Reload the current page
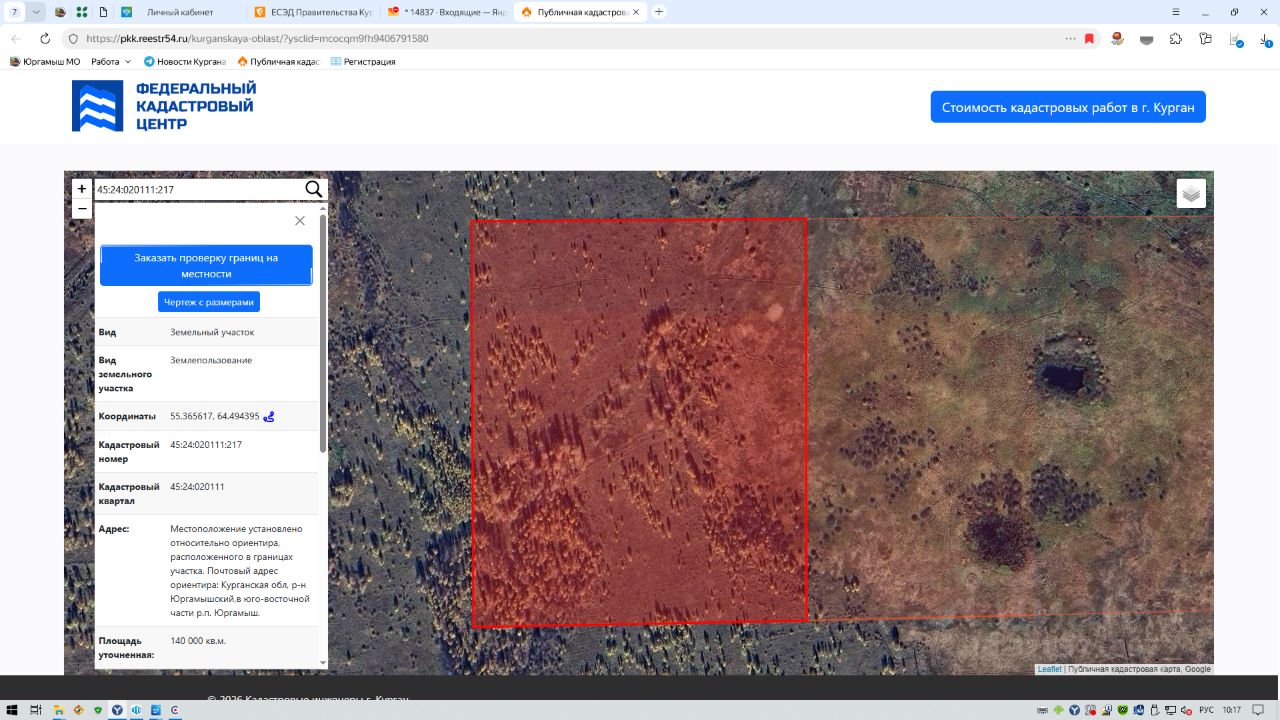The image size is (1280, 720). click(x=45, y=38)
